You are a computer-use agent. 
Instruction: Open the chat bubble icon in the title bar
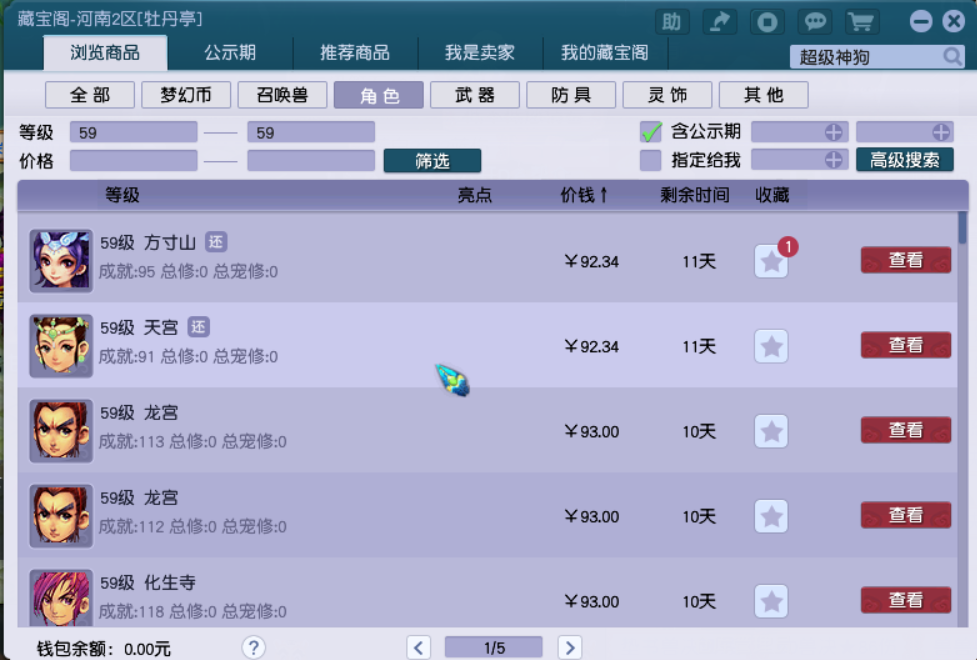click(x=814, y=22)
